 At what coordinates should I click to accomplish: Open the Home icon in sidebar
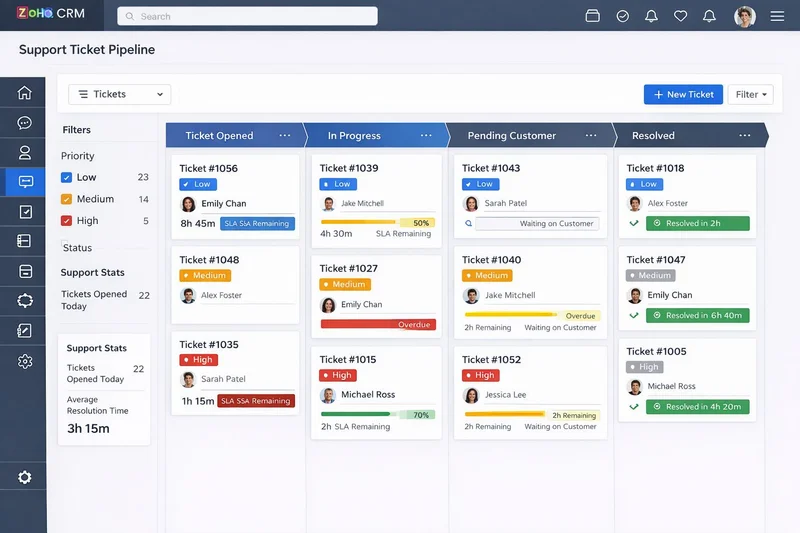(x=24, y=93)
